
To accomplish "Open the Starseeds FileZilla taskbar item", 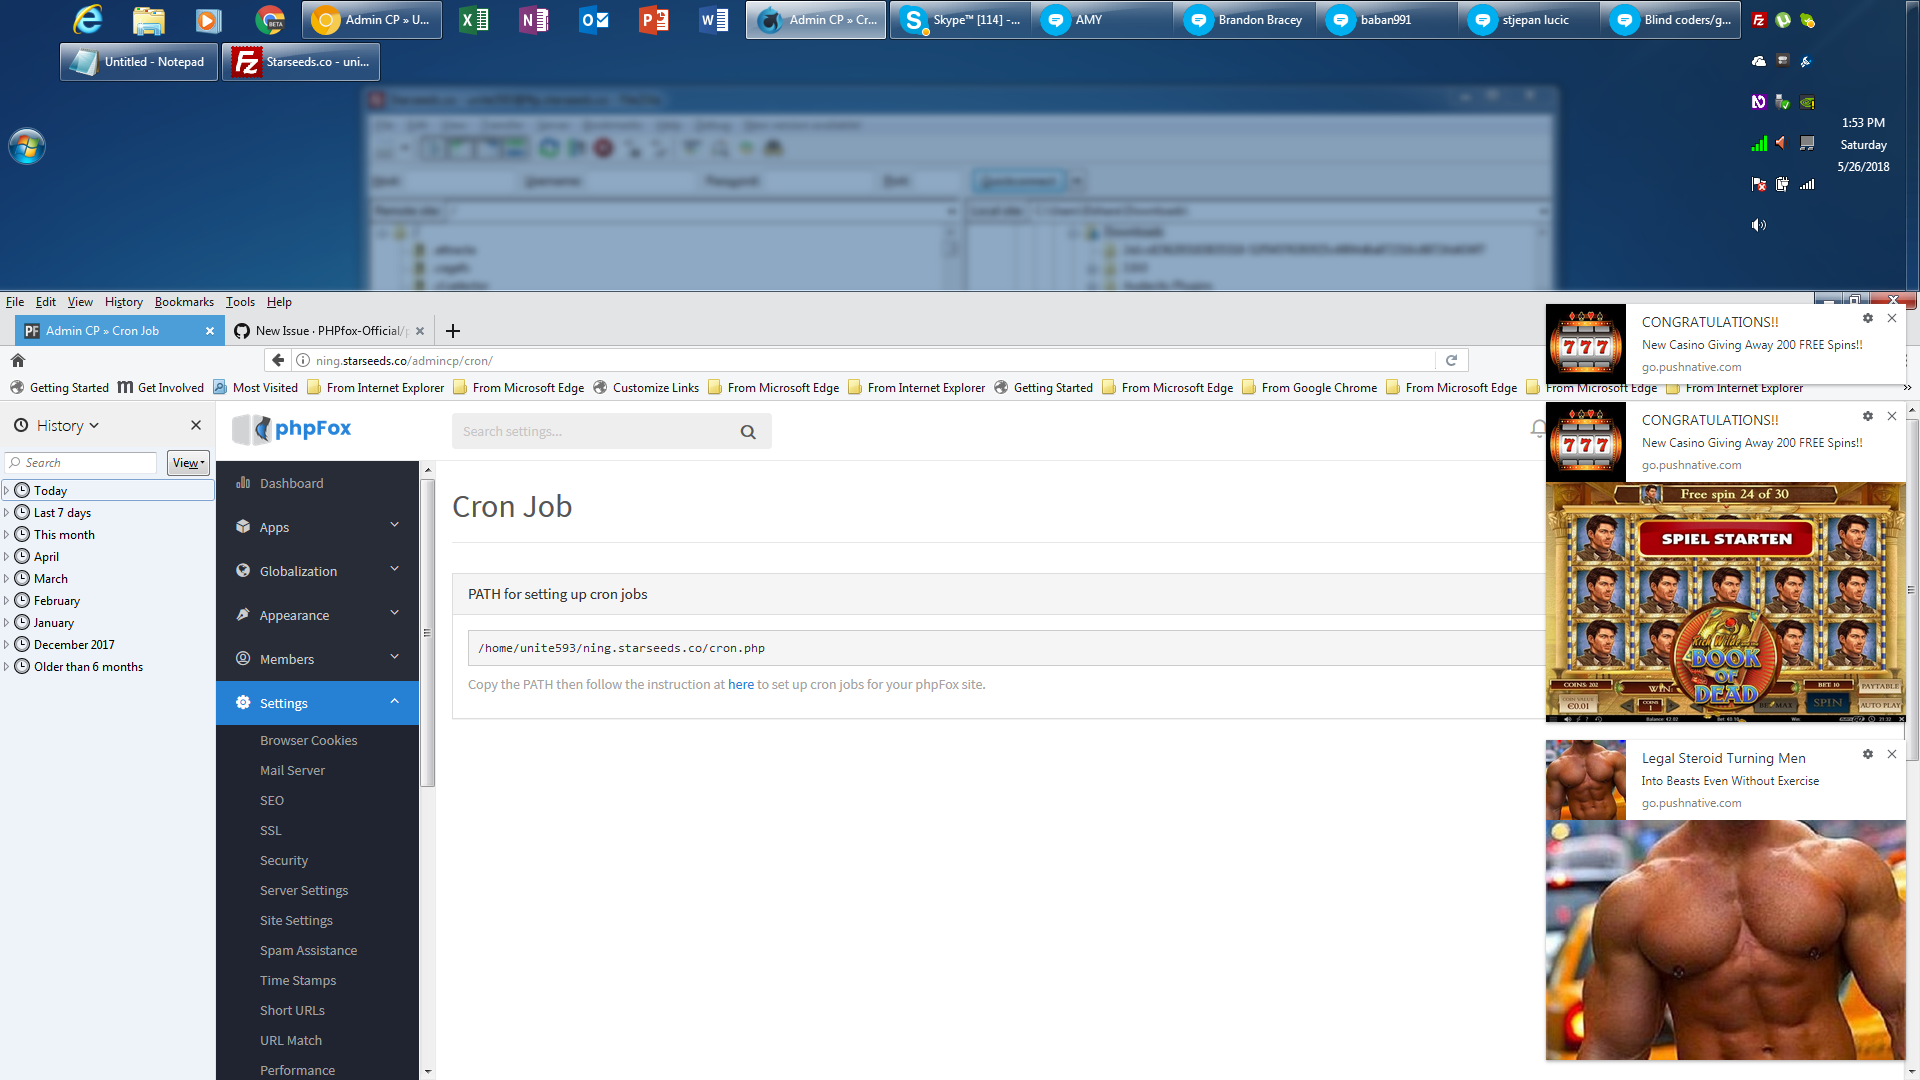I will click(300, 61).
